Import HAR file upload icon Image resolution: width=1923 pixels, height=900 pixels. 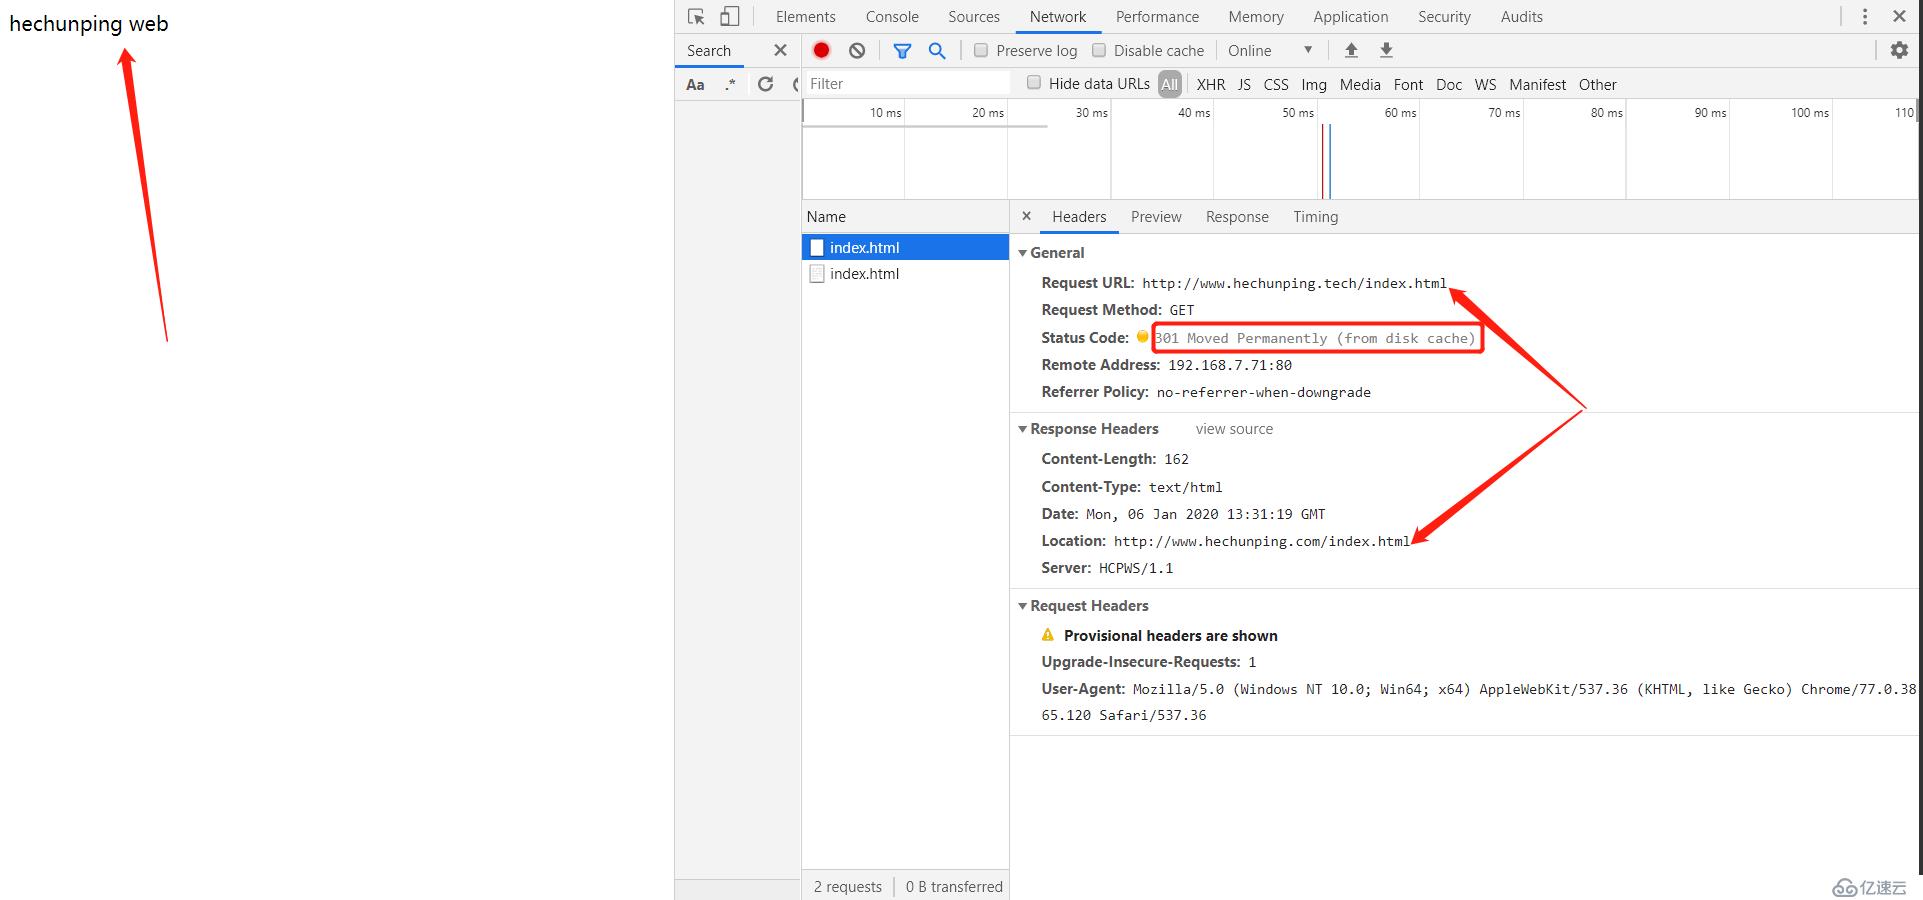click(x=1351, y=50)
